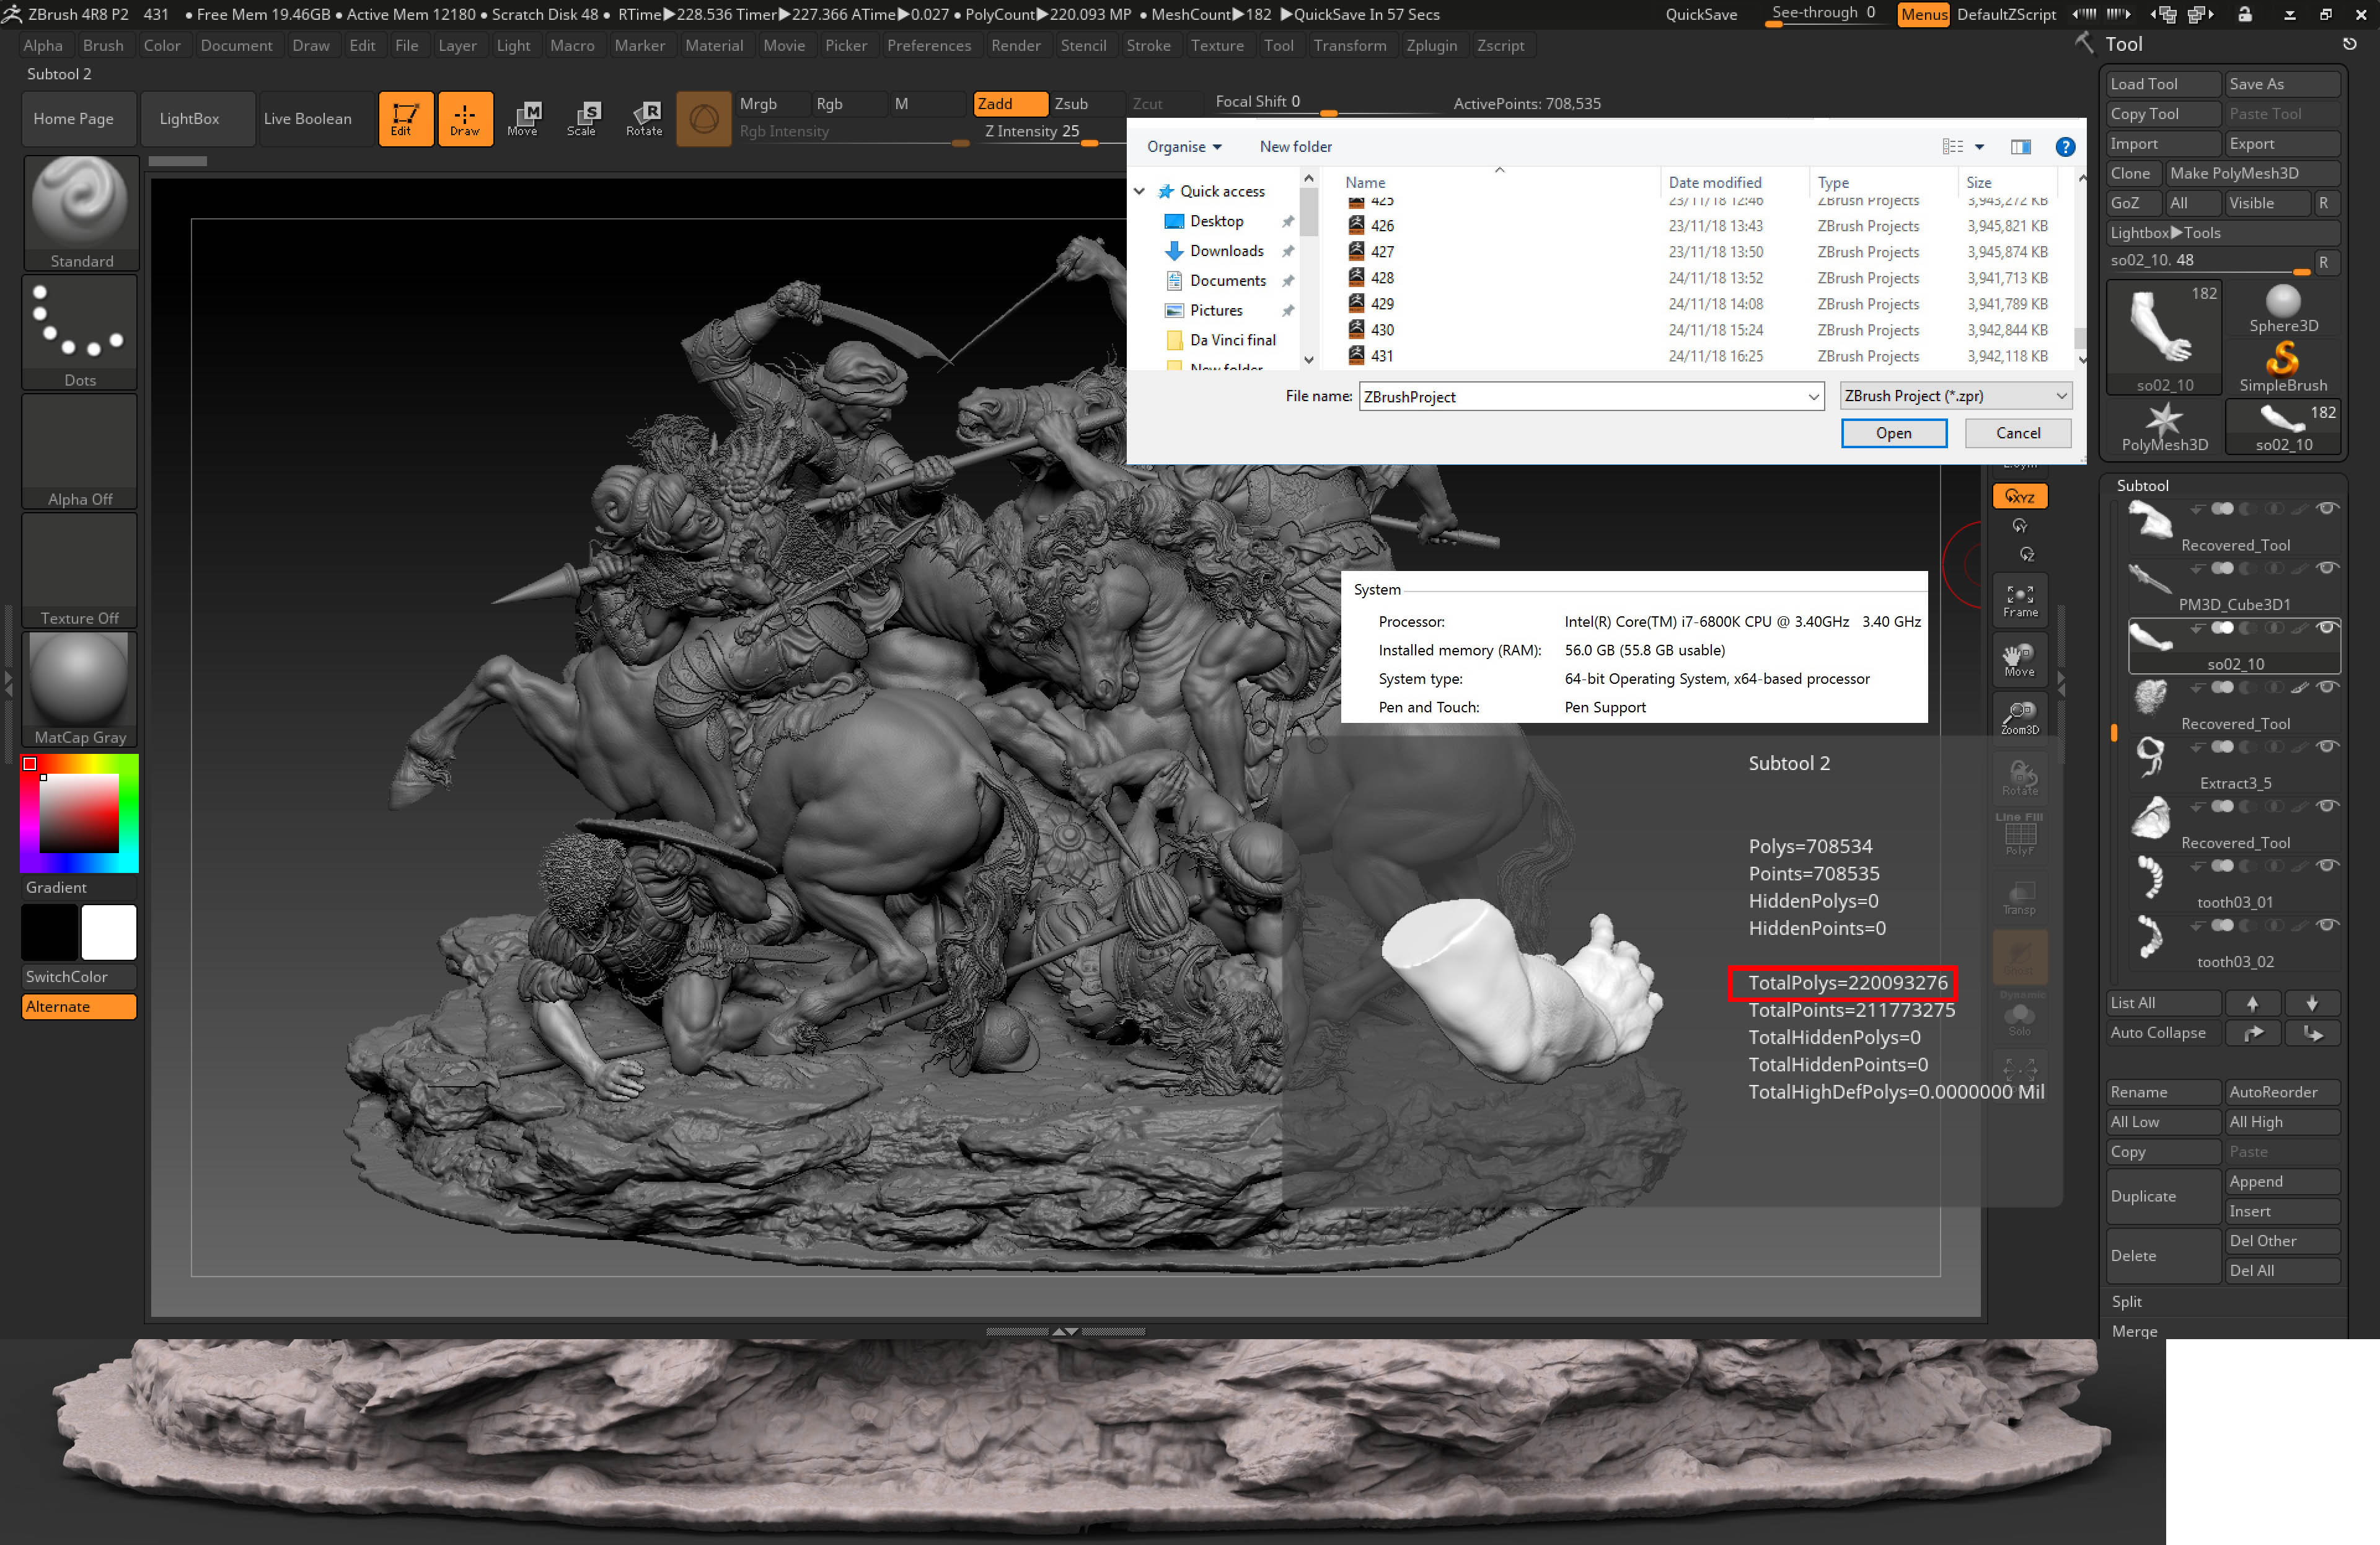2380x1545 pixels.
Task: Hide the so02_10 subtool with eye icon
Action: coord(2327,628)
